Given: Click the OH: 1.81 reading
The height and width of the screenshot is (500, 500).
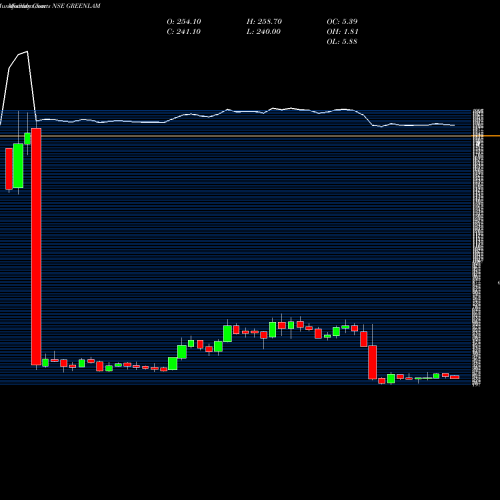Looking at the screenshot, I should pos(342,32).
